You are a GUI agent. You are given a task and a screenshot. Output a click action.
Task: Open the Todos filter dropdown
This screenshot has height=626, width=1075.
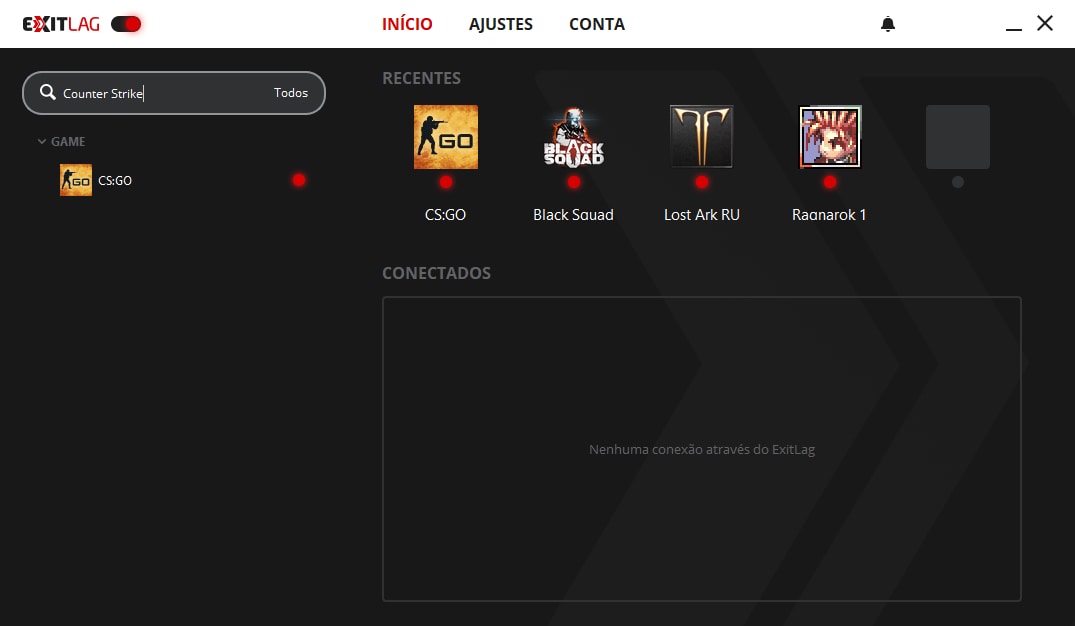click(291, 93)
